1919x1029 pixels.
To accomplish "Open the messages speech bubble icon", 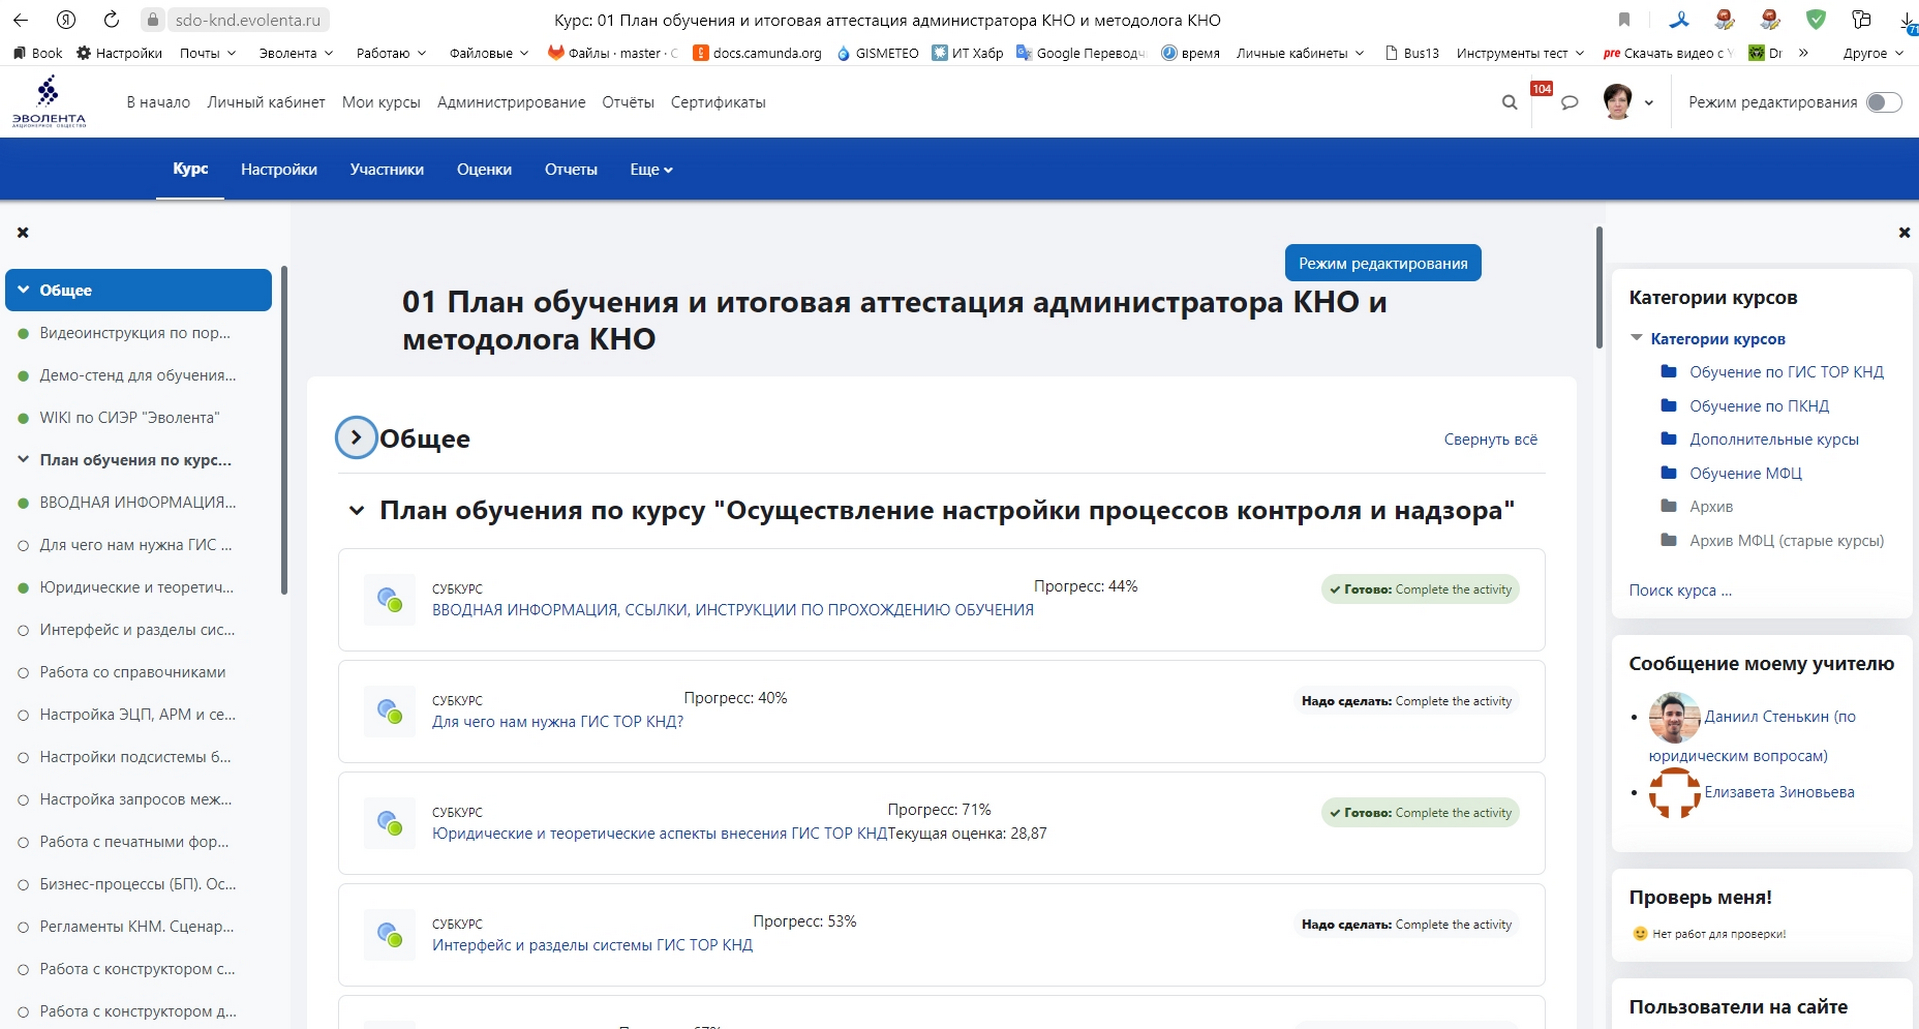I will 1569,102.
